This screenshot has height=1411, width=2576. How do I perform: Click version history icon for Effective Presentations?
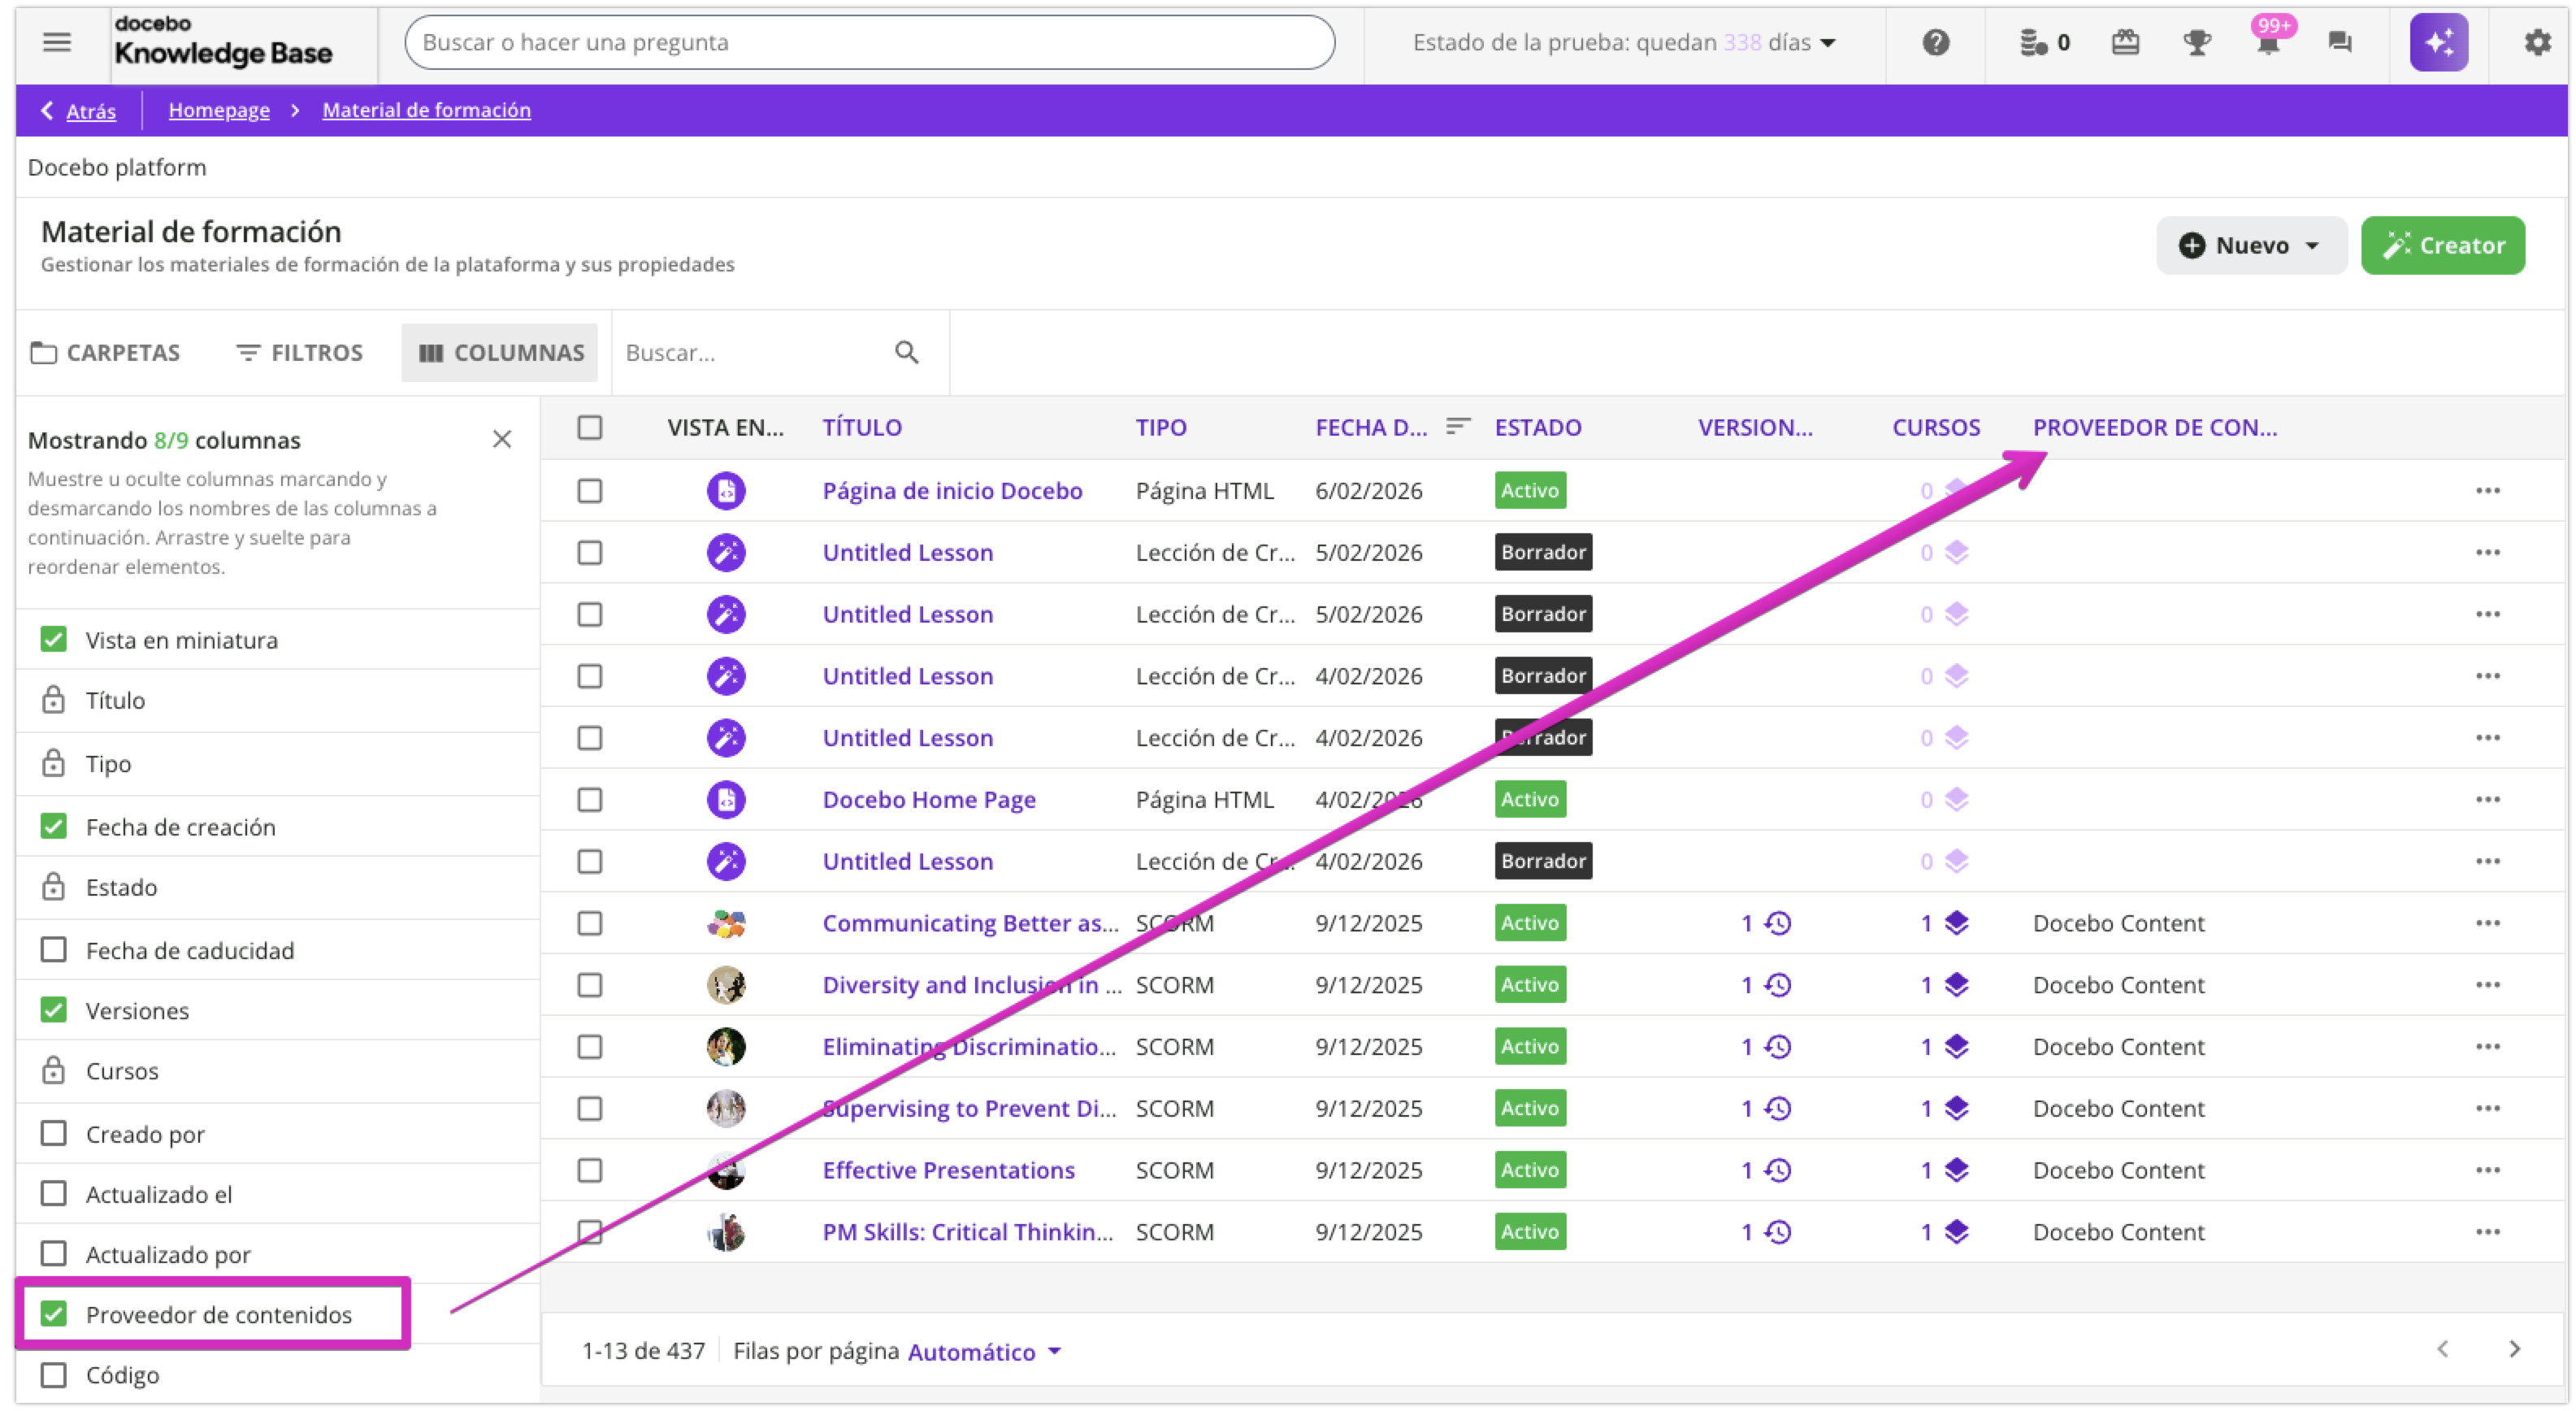click(1777, 1170)
